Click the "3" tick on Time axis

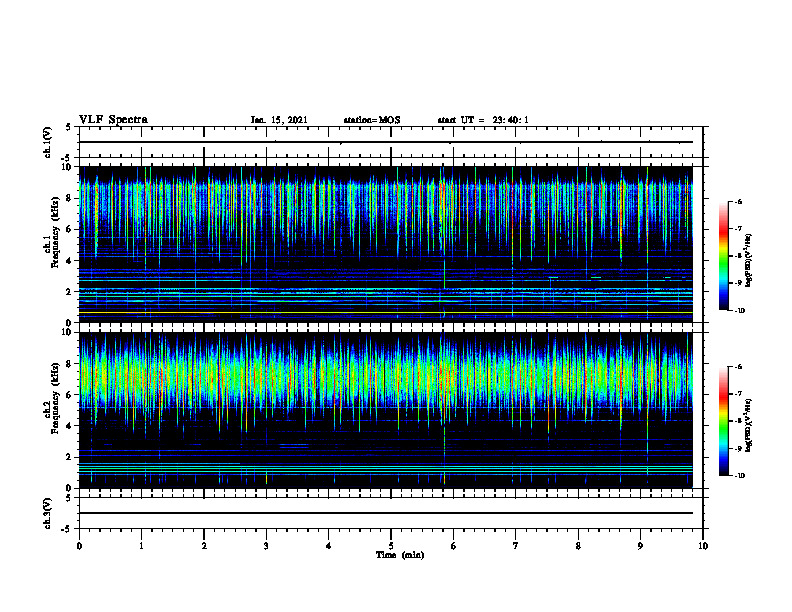pos(266,546)
